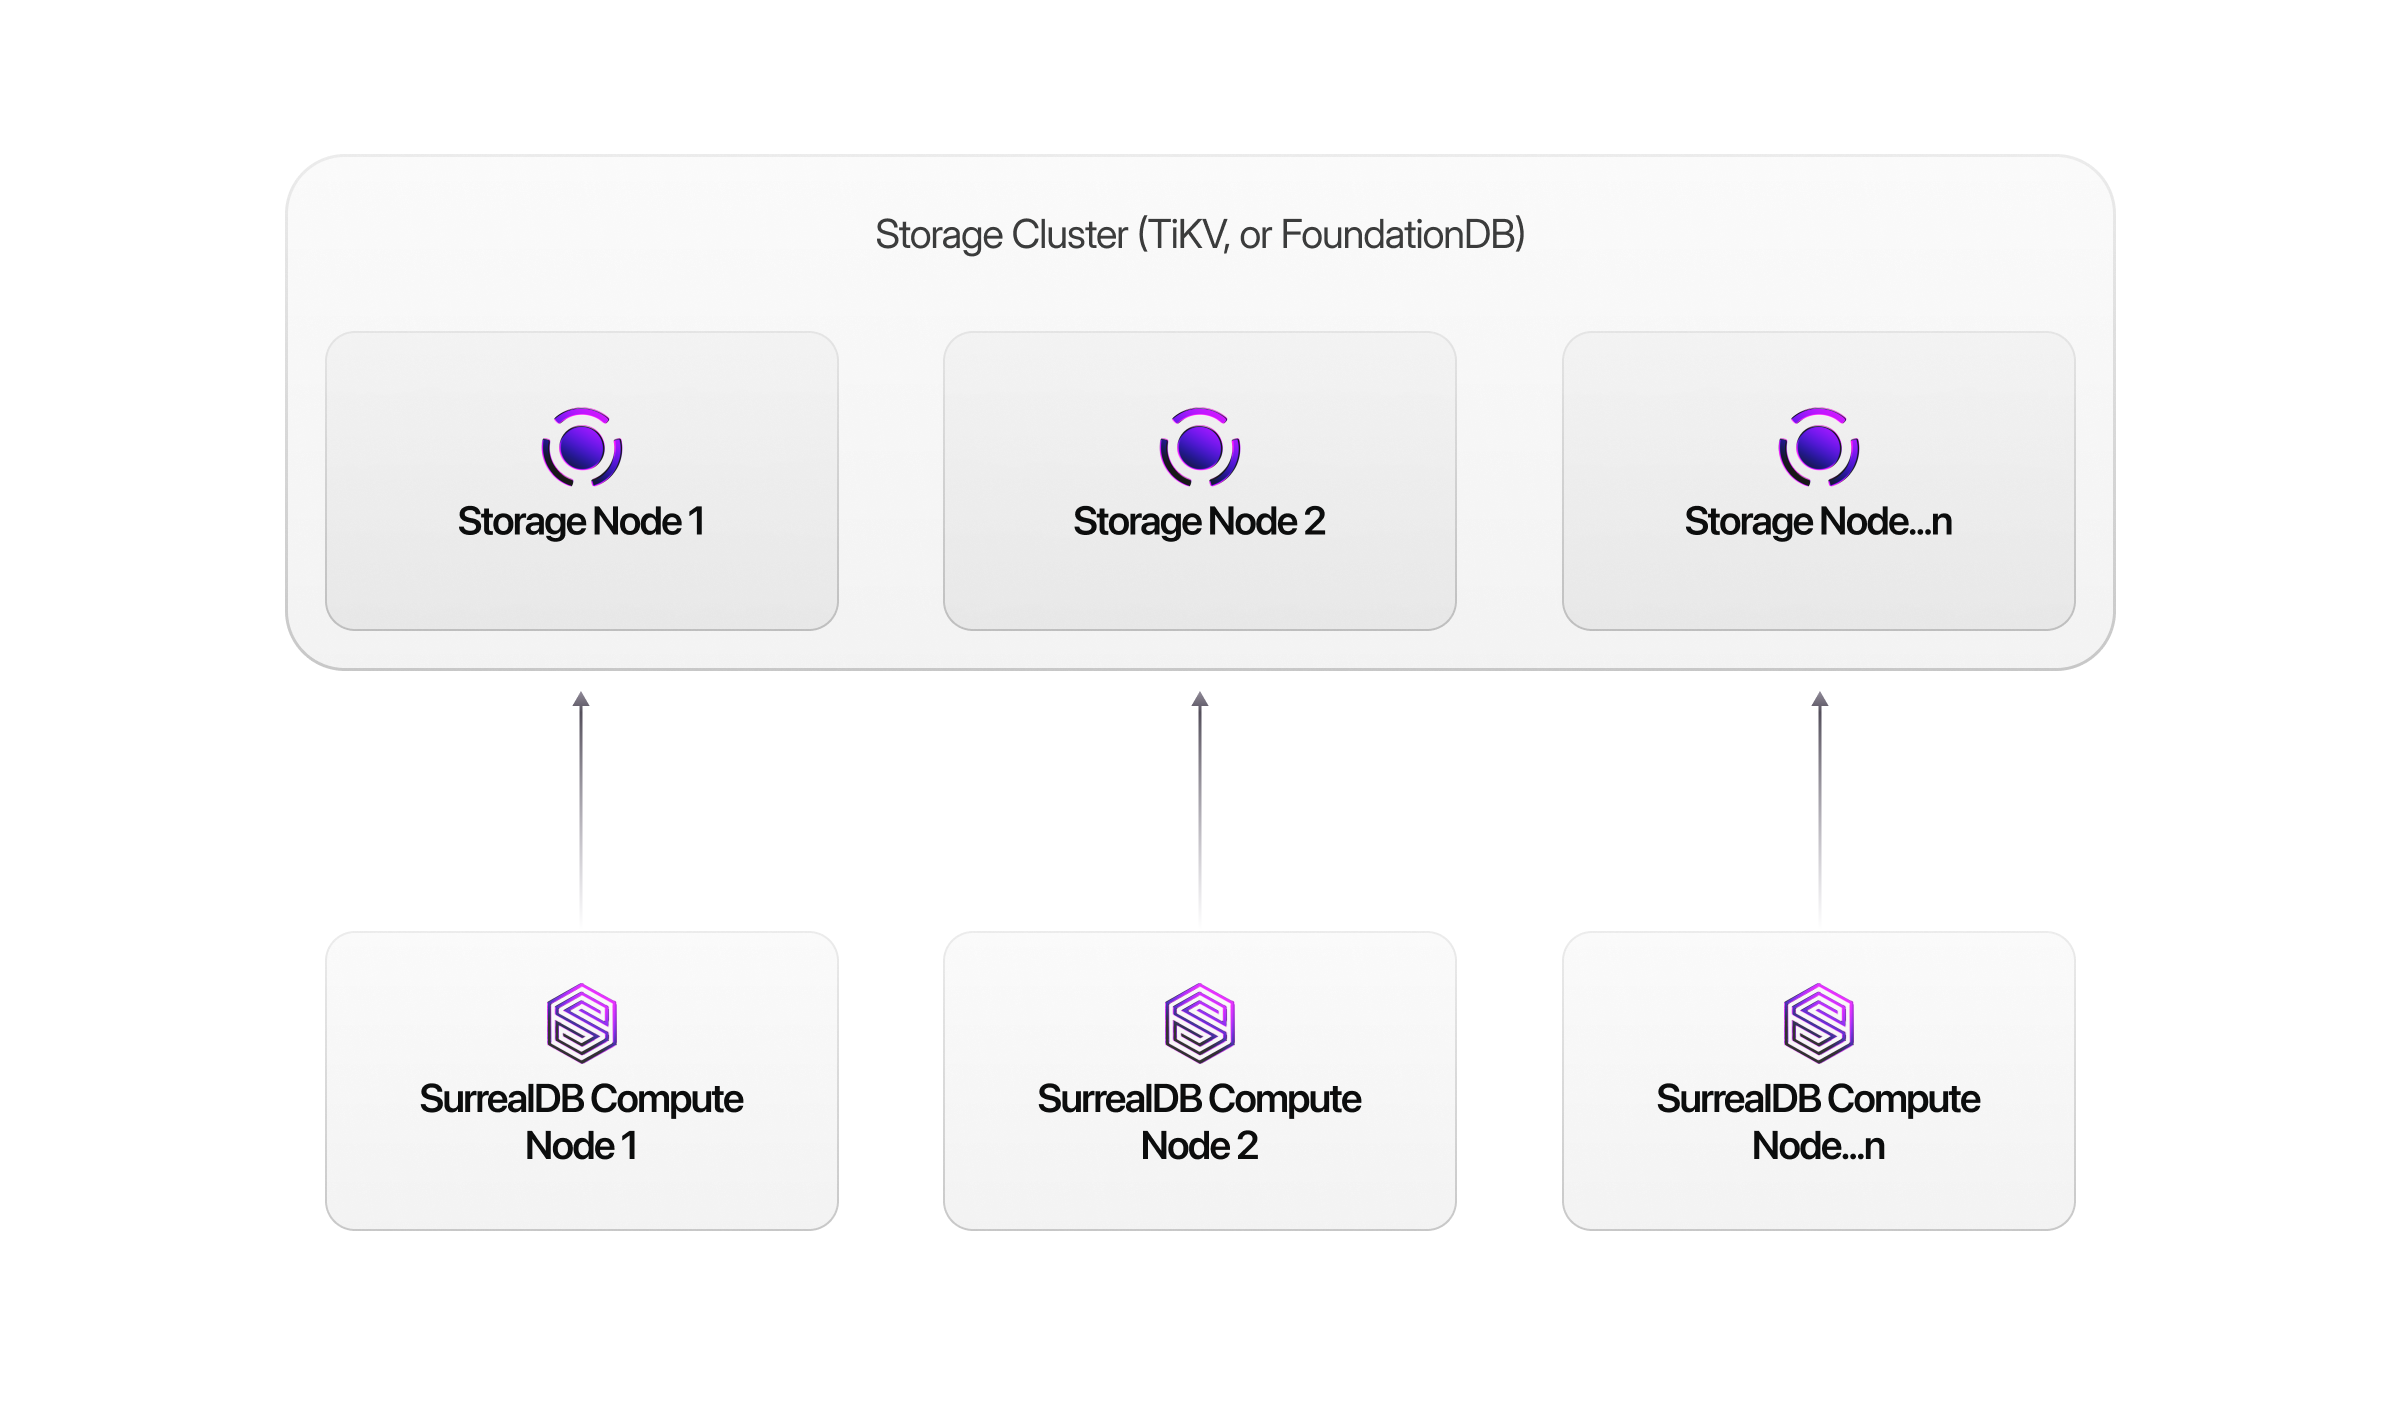This screenshot has height=1428, width=2400.
Task: Click SurrealDB logo in Compute Node 1
Action: point(582,1023)
